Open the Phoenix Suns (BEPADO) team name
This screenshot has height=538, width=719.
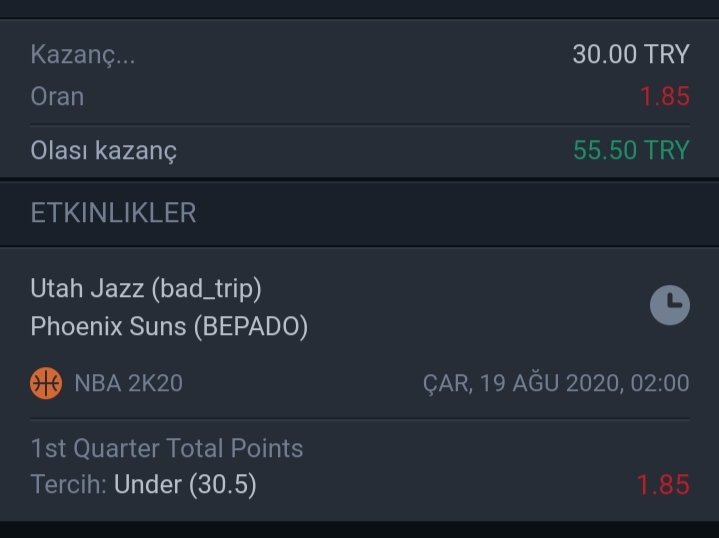pyautogui.click(x=169, y=327)
